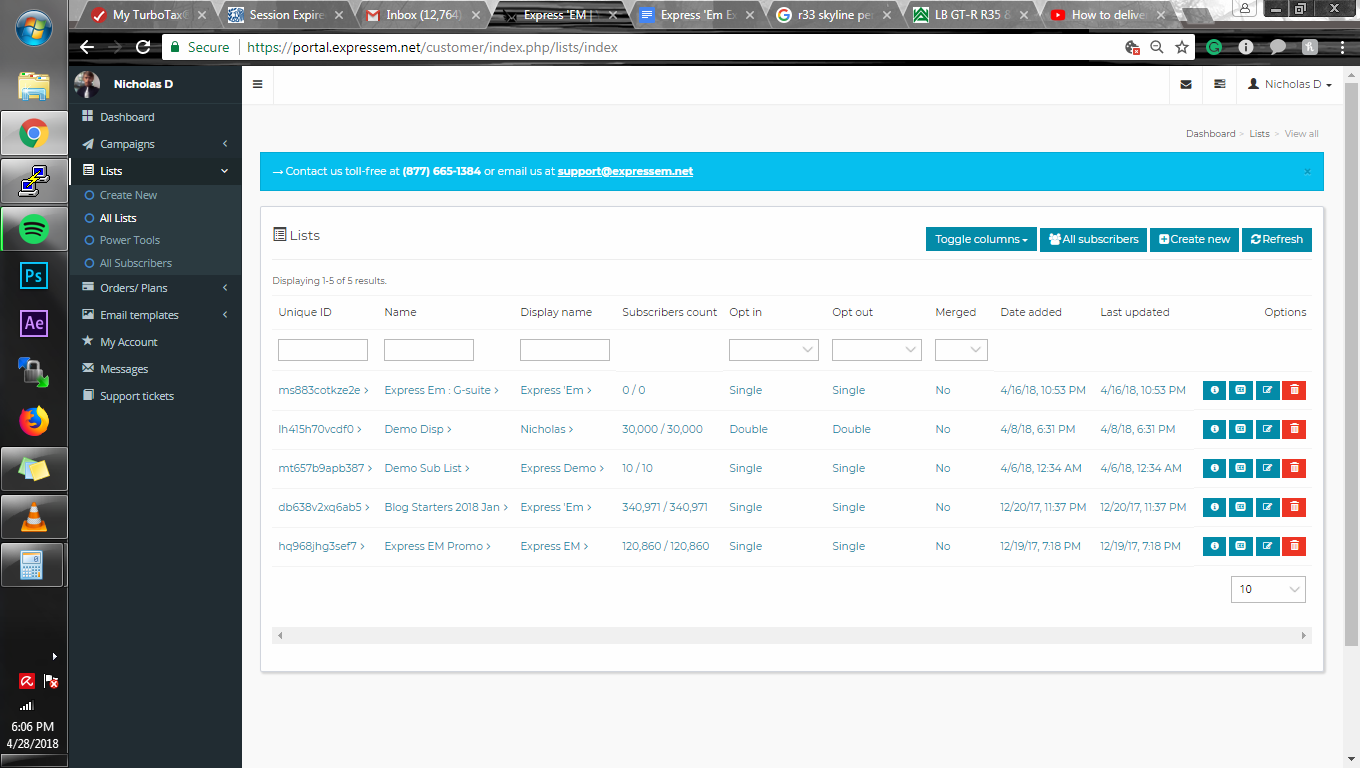Click the Unique ID filter field
This screenshot has width=1360, height=768.
(x=323, y=350)
